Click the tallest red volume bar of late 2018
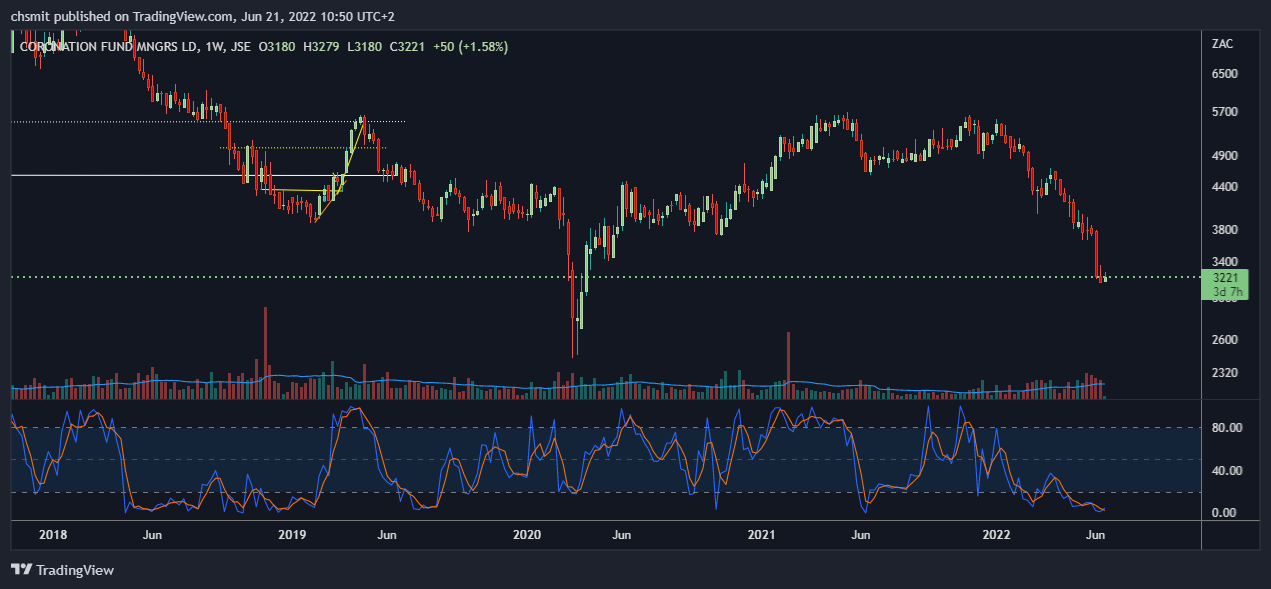The image size is (1271, 589). point(266,353)
